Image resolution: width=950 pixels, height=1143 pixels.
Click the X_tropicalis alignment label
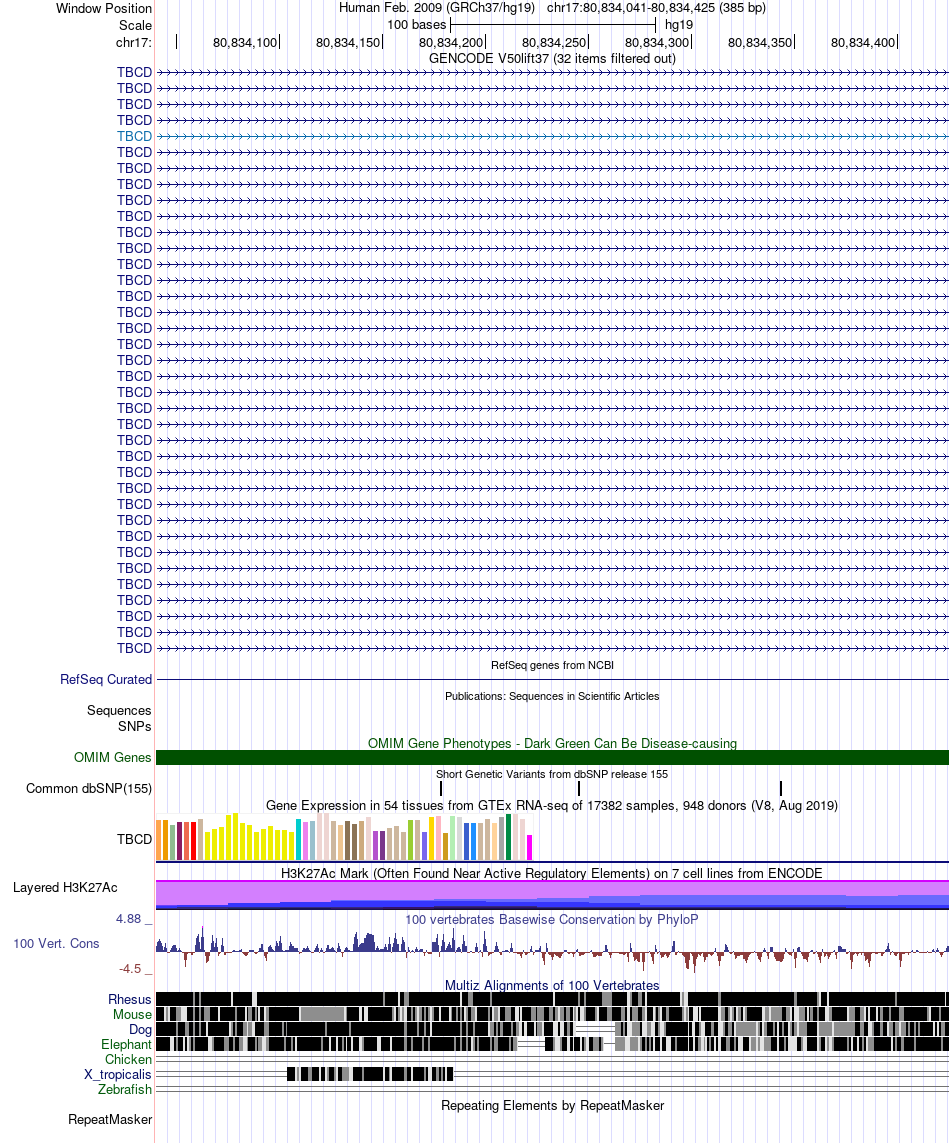pos(117,1074)
